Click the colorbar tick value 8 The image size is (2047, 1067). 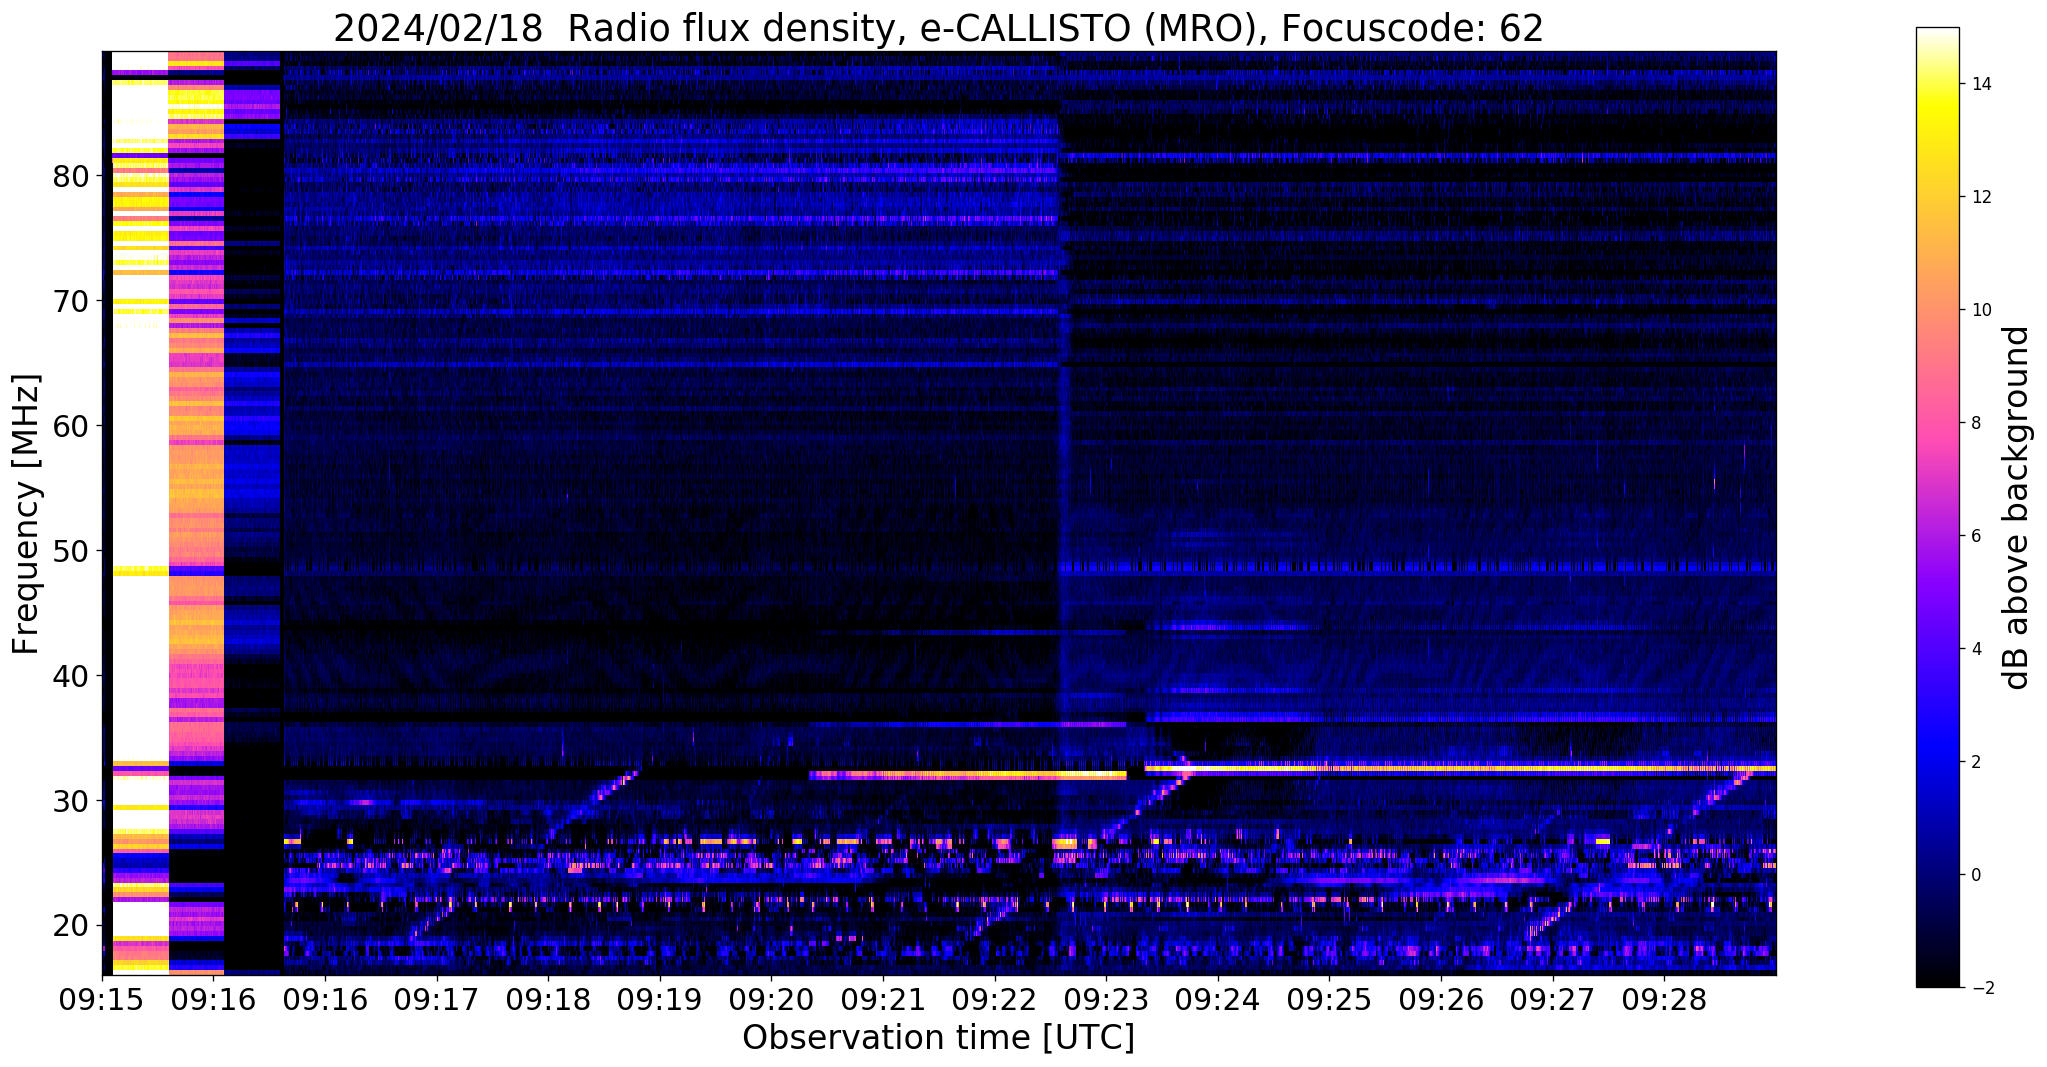point(1975,423)
